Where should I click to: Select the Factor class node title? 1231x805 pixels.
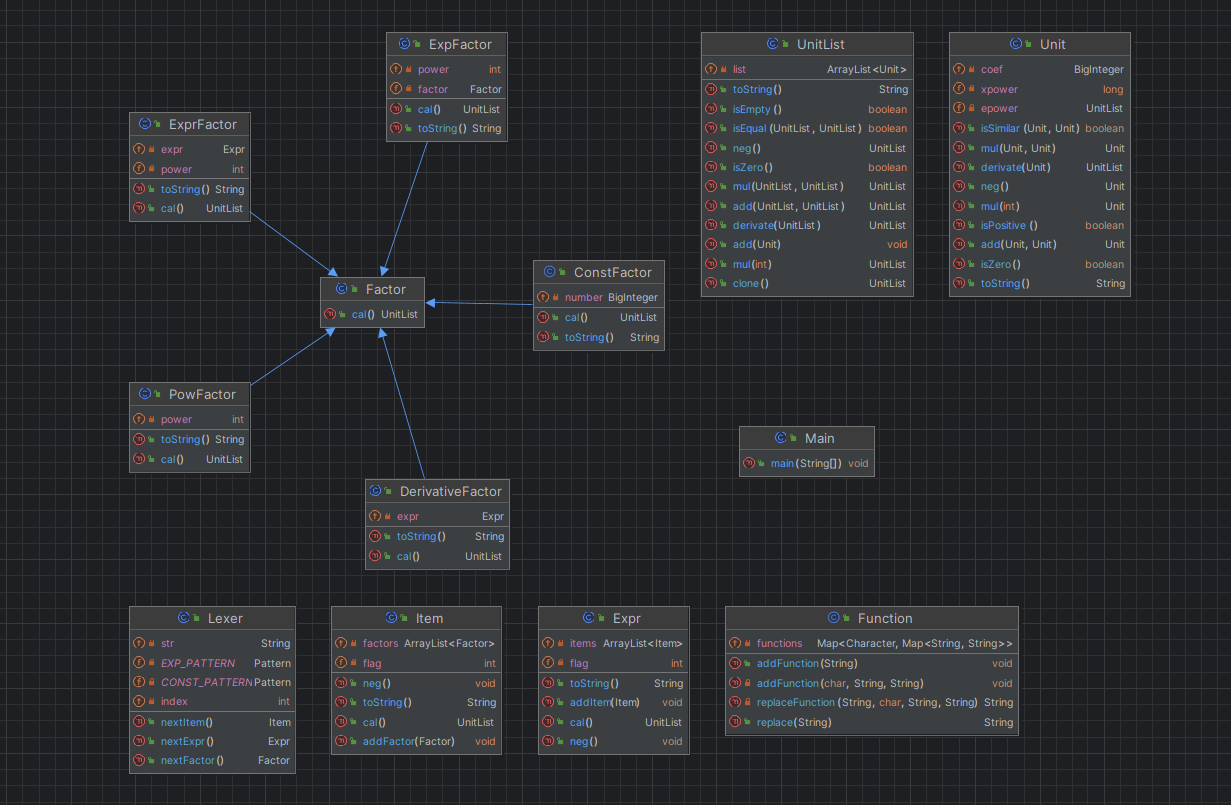tap(372, 289)
